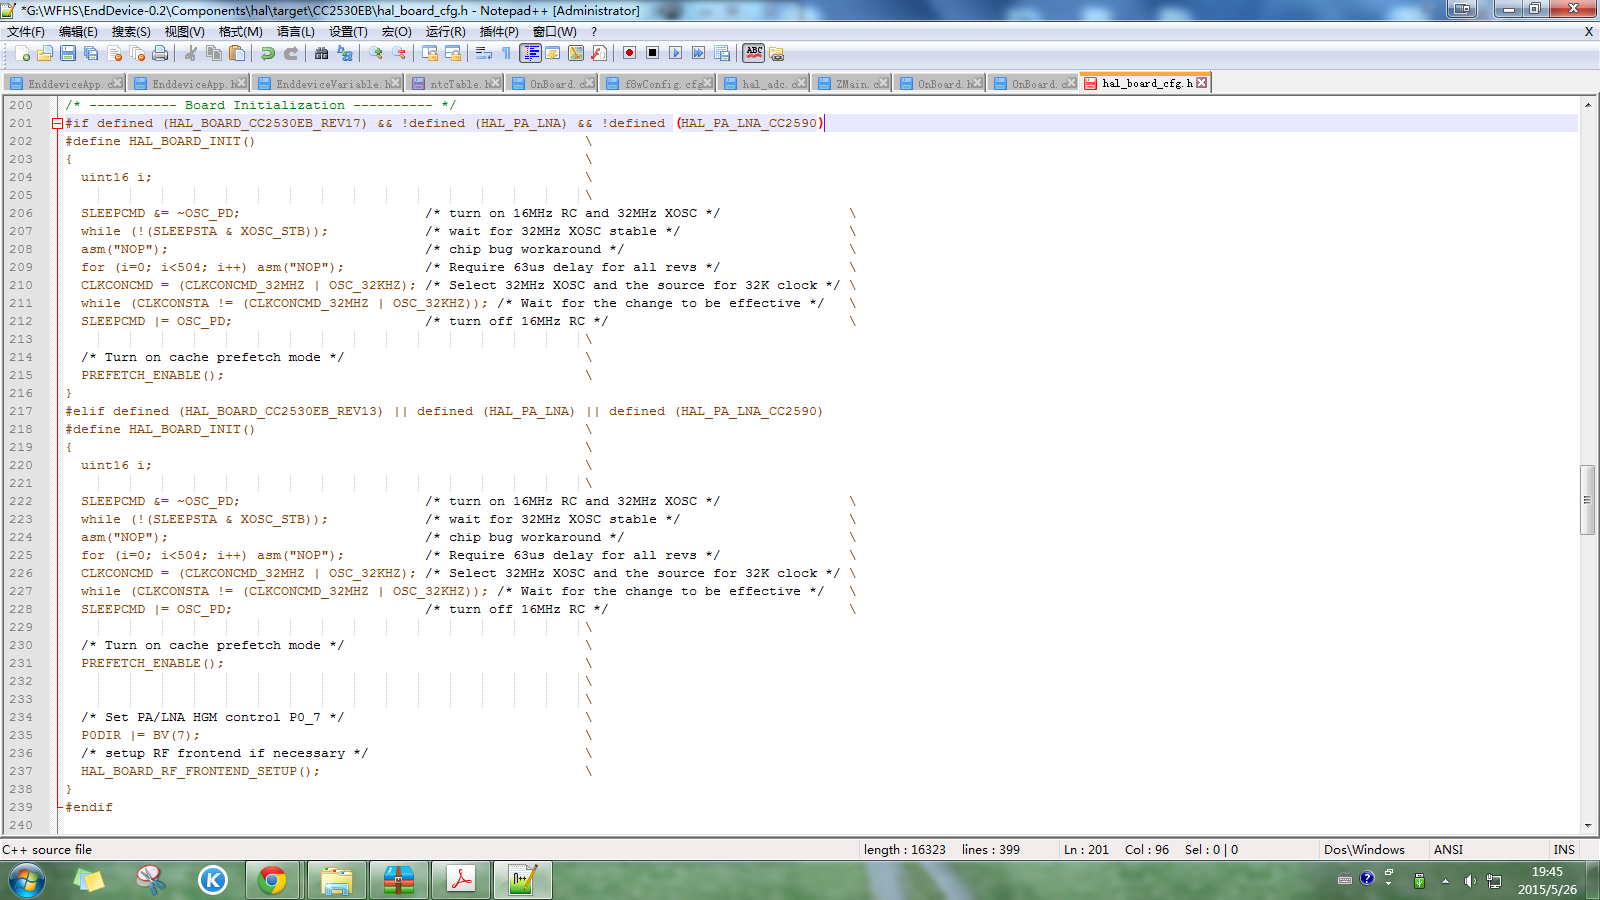Show hidden system tray icons
Screen dimensions: 1600x900
pyautogui.click(x=1445, y=881)
